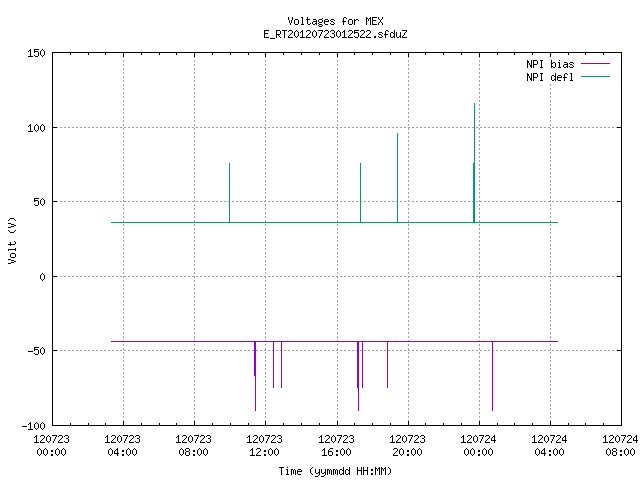Click the y-axis tick label "-50"
Viewport: 640px width, 480px height.
36,351
